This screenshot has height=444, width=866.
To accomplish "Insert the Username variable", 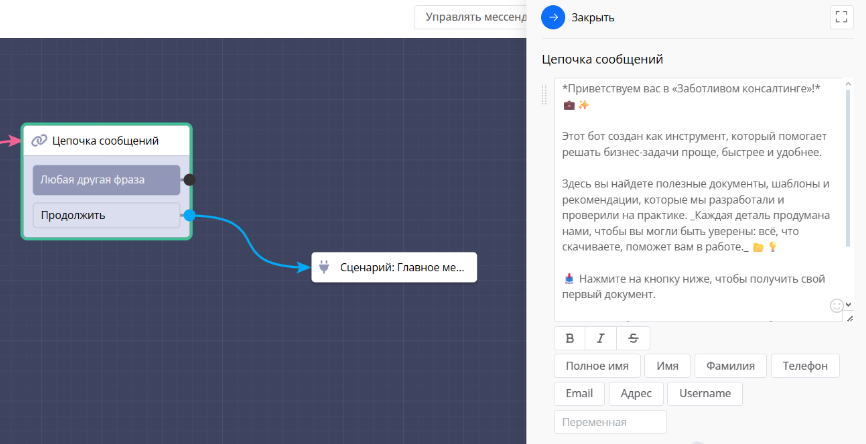I will tap(704, 393).
